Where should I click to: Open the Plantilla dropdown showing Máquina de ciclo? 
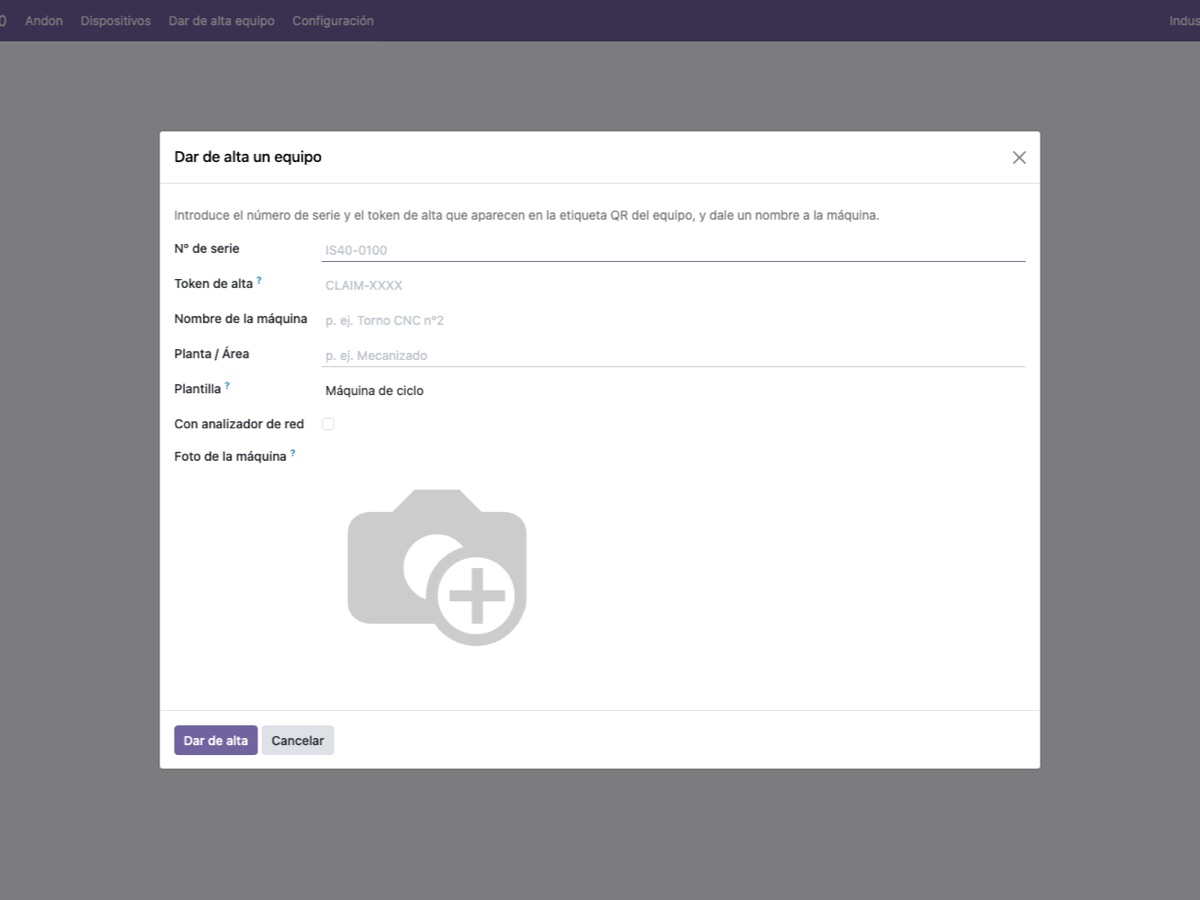673,390
